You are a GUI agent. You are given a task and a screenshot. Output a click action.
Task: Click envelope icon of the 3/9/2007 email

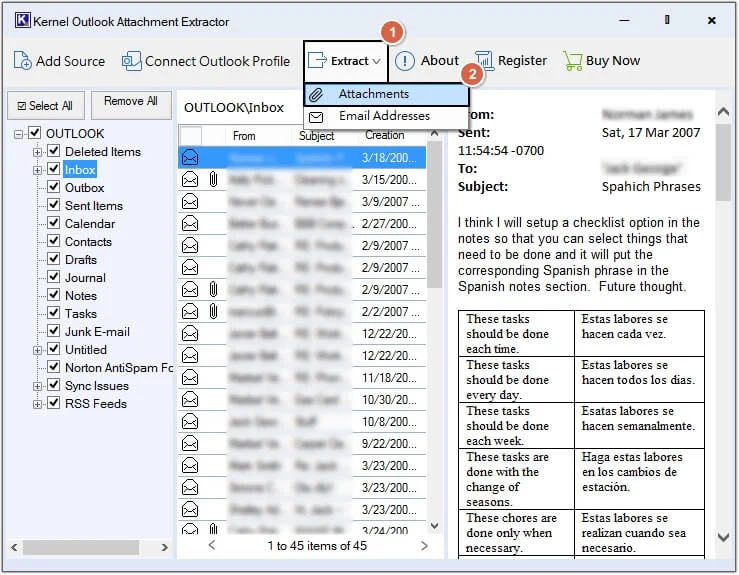[x=190, y=202]
